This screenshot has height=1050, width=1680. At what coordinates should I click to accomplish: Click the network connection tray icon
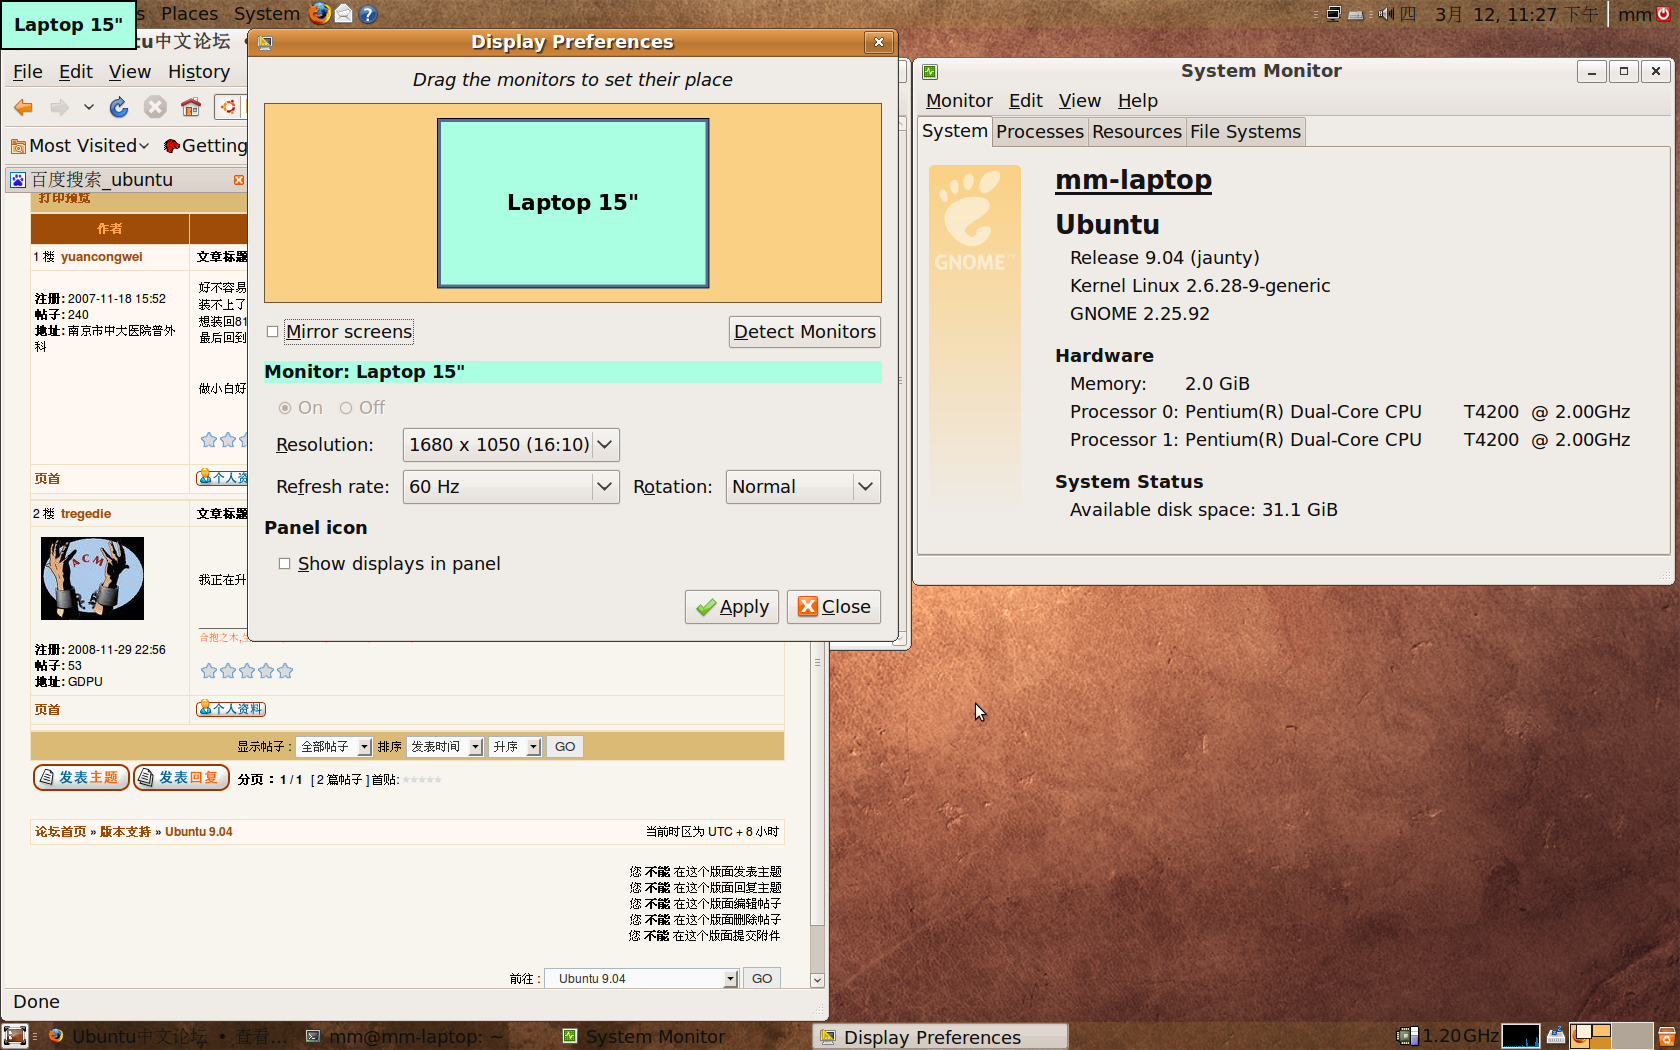pos(1333,14)
